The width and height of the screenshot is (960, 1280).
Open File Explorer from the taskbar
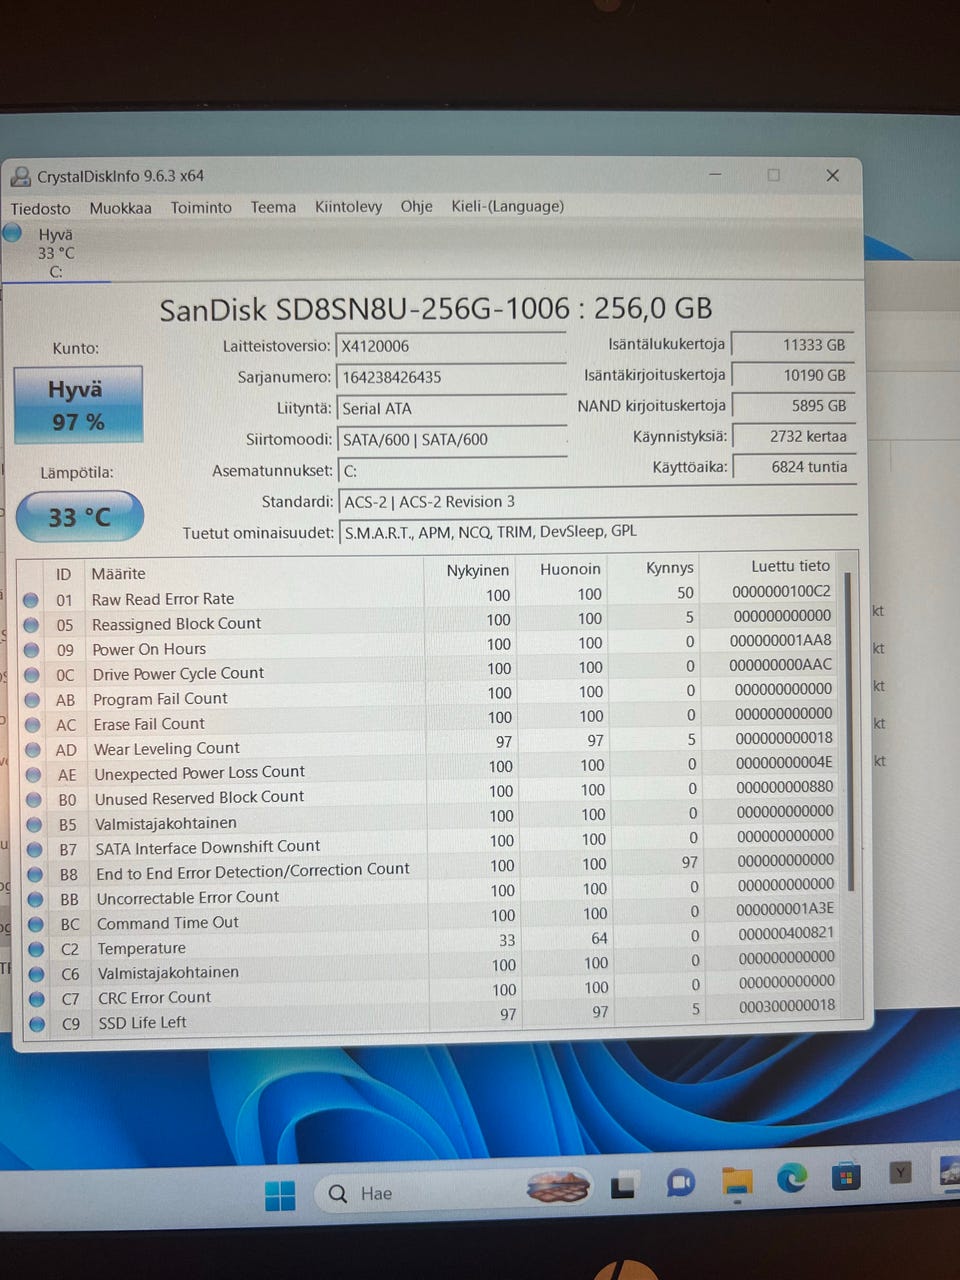point(737,1182)
